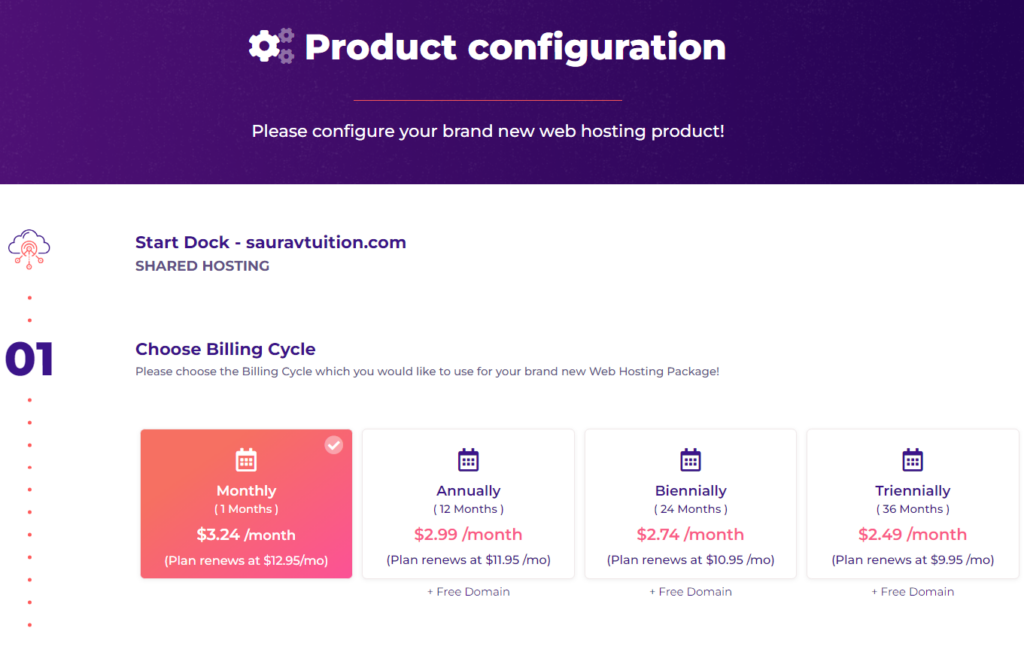1024x646 pixels.
Task: Click the checkmark badge on the Monthly plan
Action: [x=333, y=445]
